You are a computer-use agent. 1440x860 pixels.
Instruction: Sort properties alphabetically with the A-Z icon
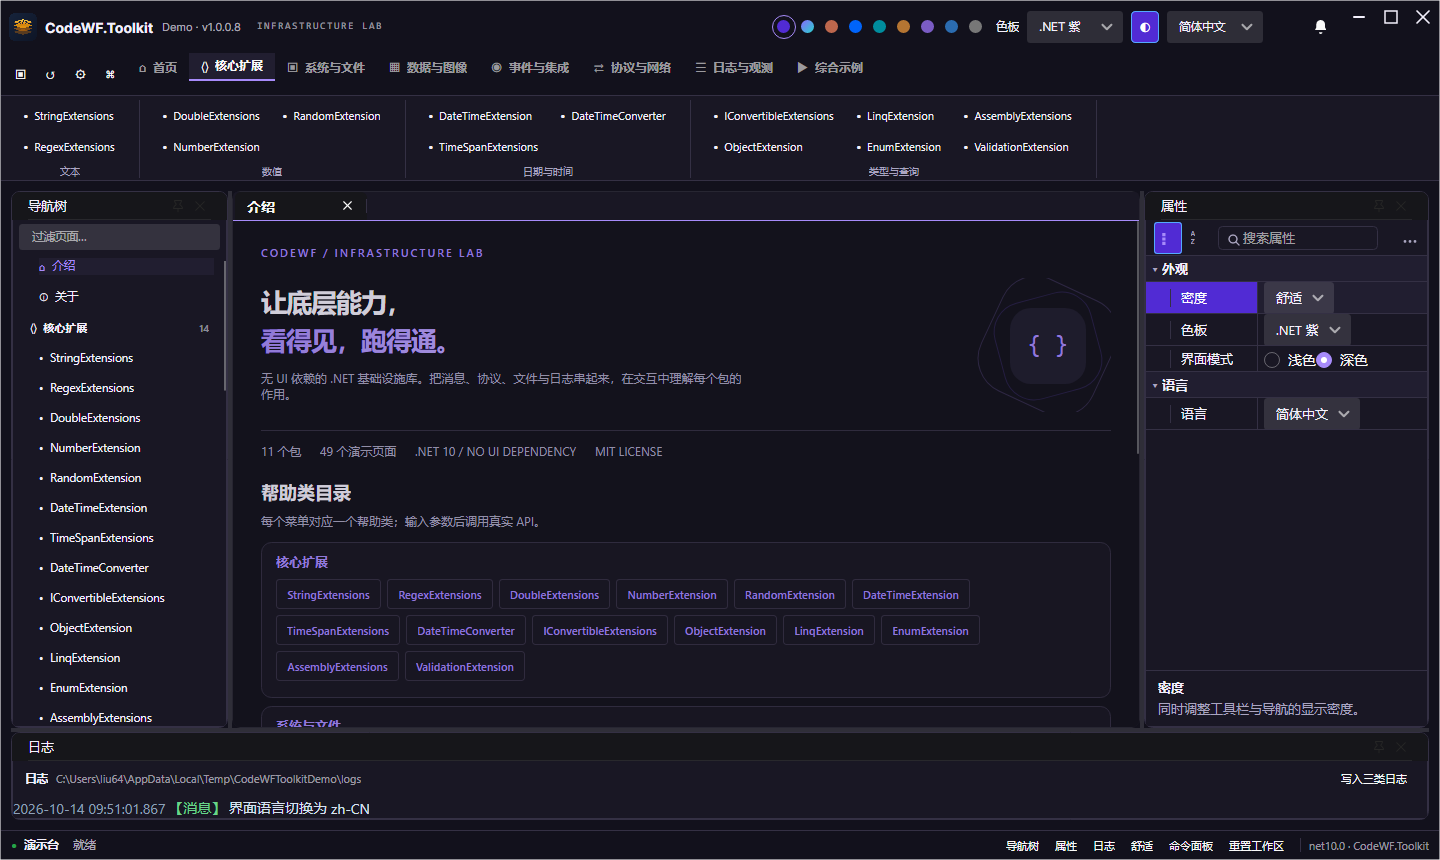[x=1193, y=238]
